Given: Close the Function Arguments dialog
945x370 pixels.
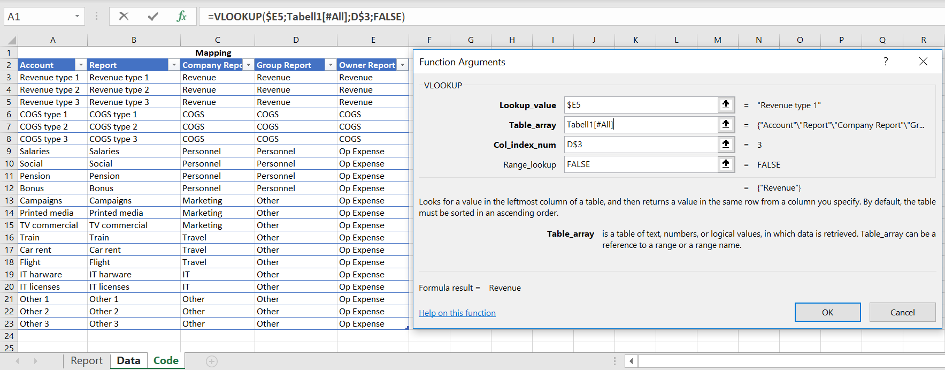Looking at the screenshot, I should (923, 61).
